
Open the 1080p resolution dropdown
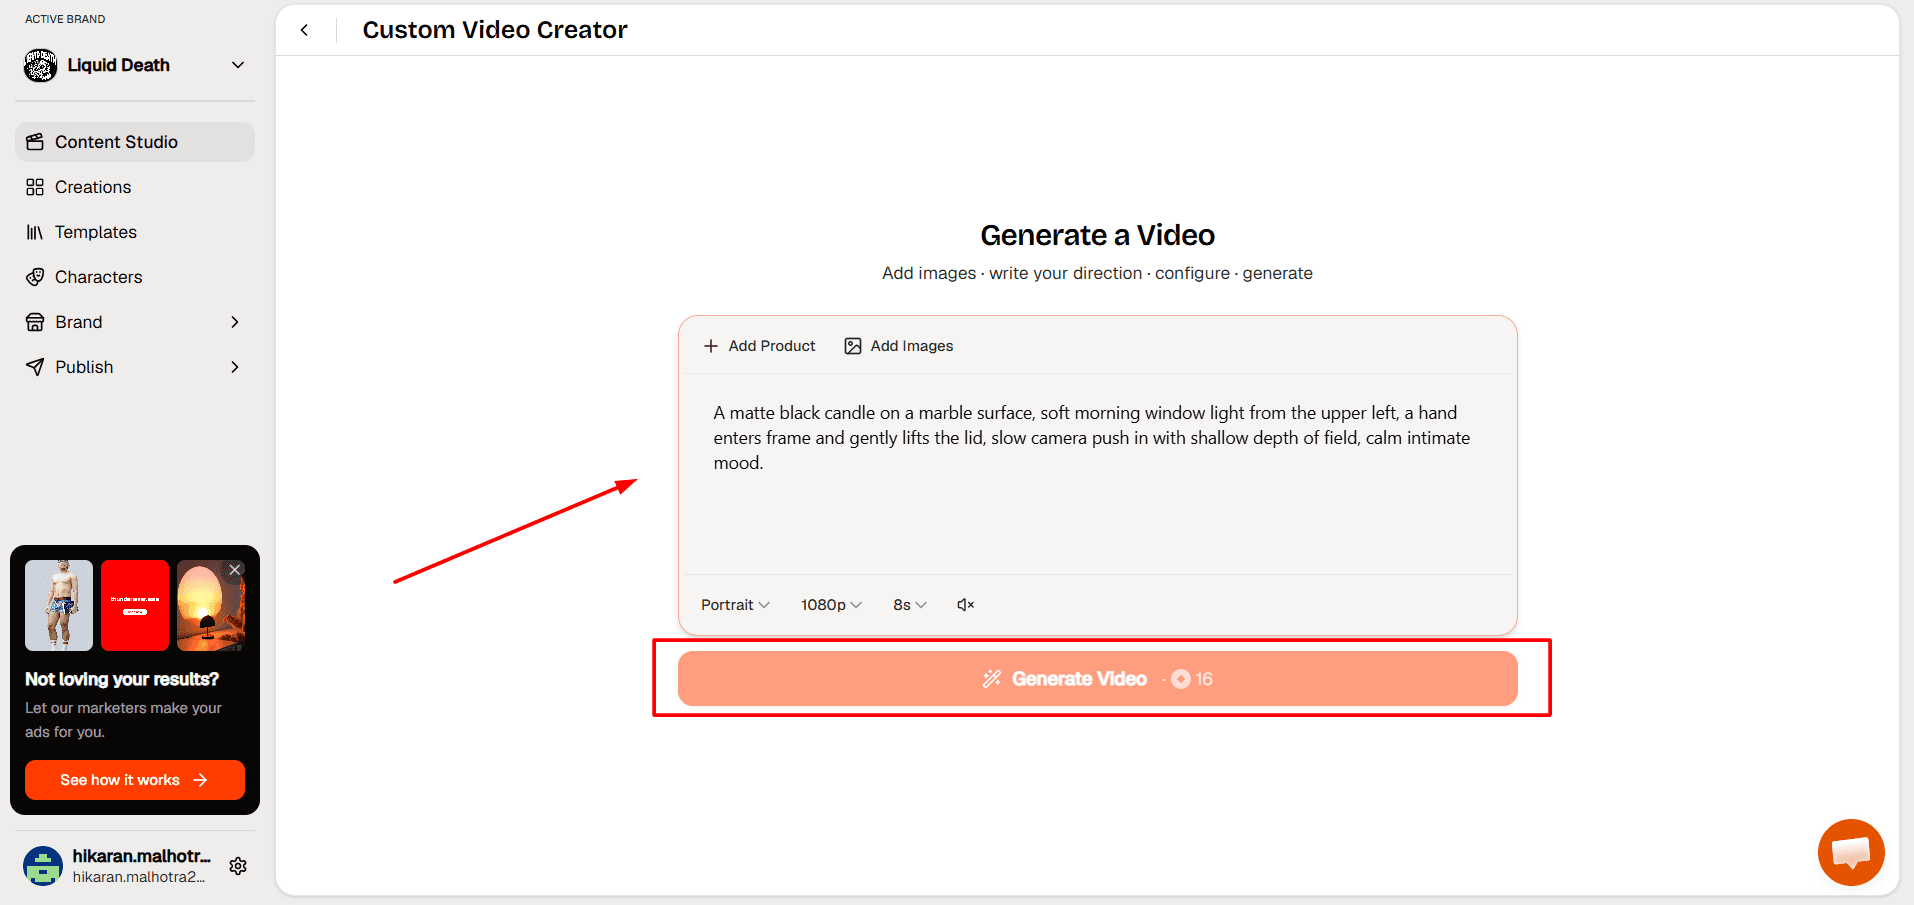pos(831,605)
